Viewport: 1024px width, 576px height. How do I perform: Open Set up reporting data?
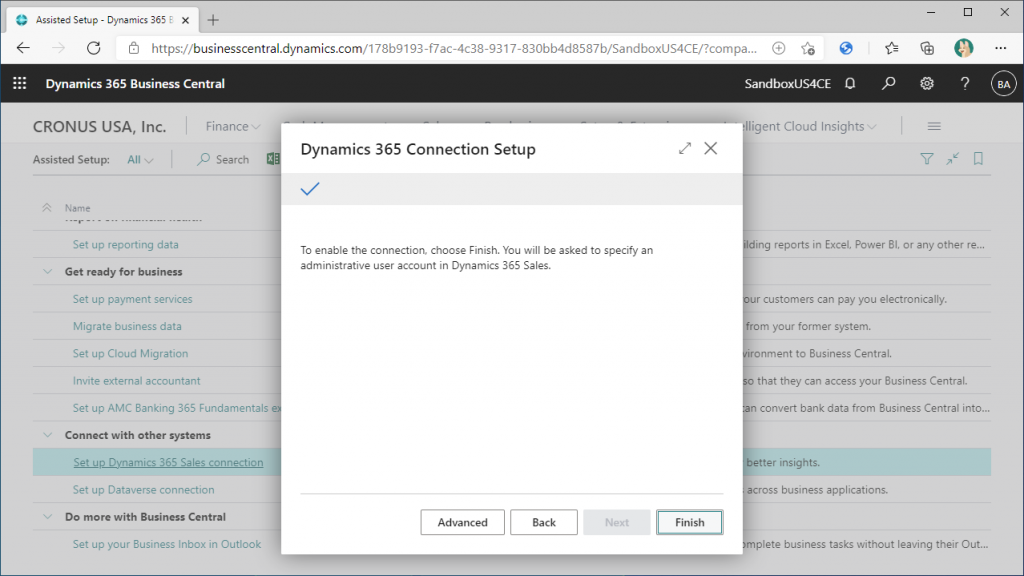(125, 244)
